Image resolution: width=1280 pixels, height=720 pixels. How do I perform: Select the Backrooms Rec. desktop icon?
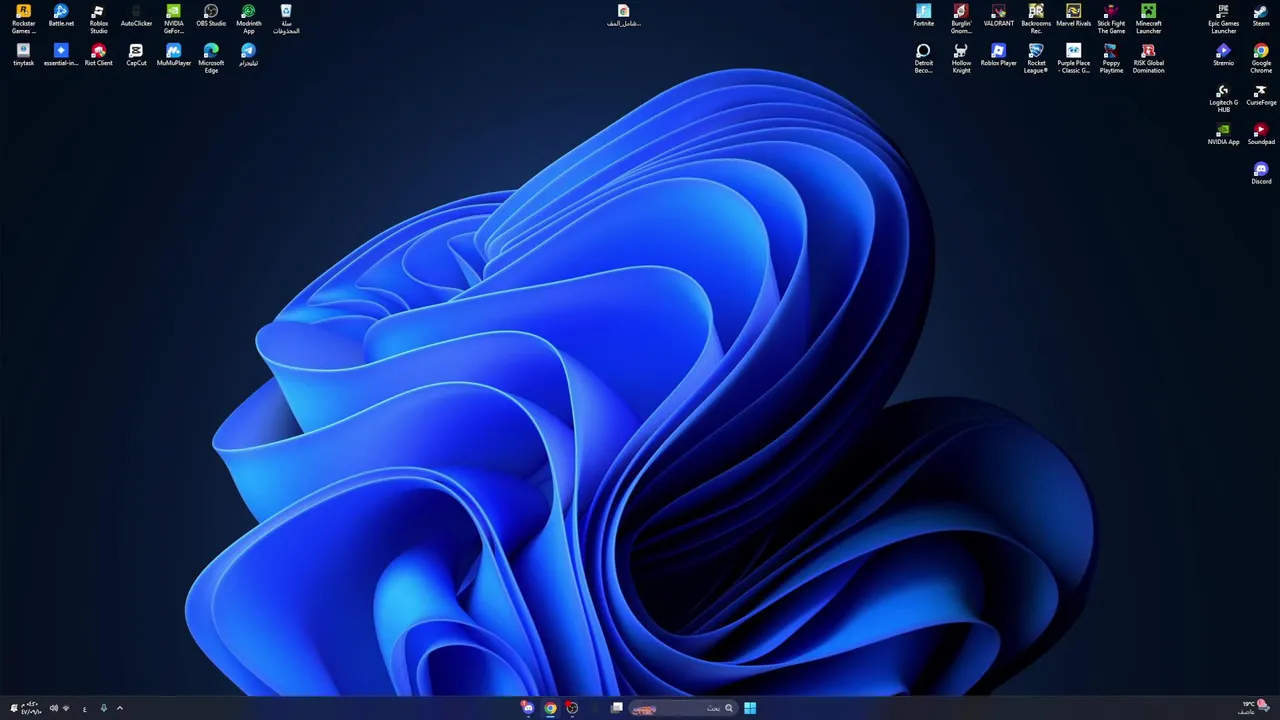1036,19
